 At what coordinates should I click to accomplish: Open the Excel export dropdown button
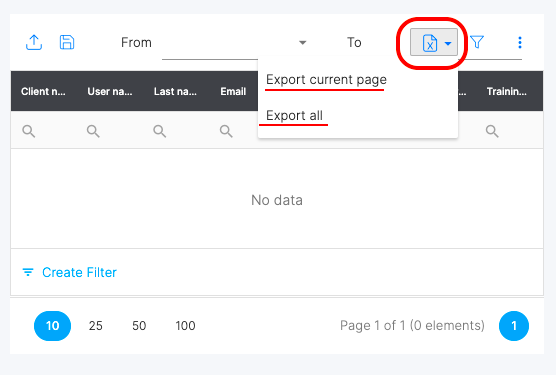click(434, 43)
